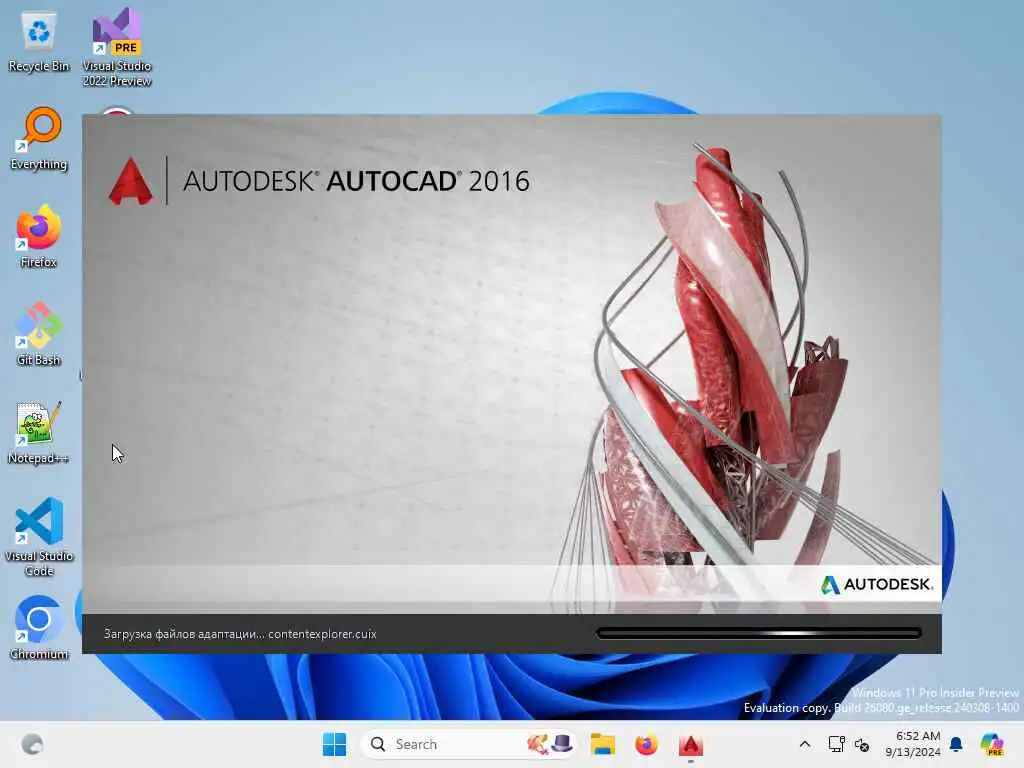Image resolution: width=1024 pixels, height=768 pixels.
Task: Click the red AutoCAD logo on splash
Action: tap(131, 182)
